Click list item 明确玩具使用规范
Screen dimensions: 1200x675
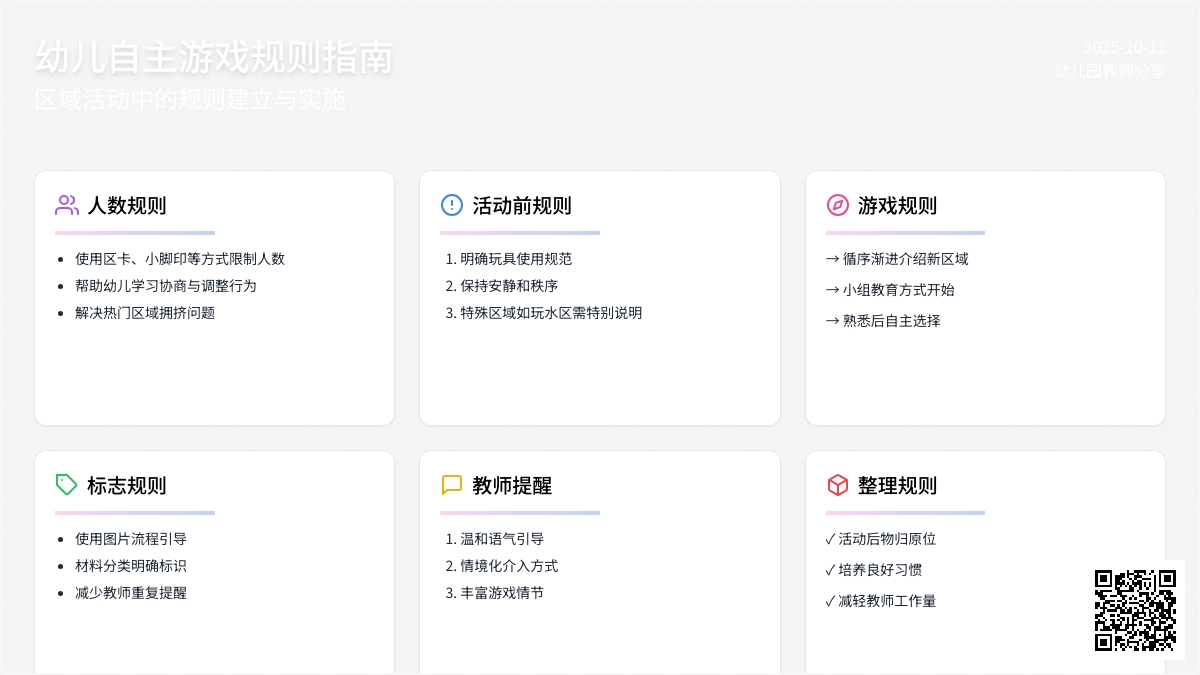click(516, 259)
